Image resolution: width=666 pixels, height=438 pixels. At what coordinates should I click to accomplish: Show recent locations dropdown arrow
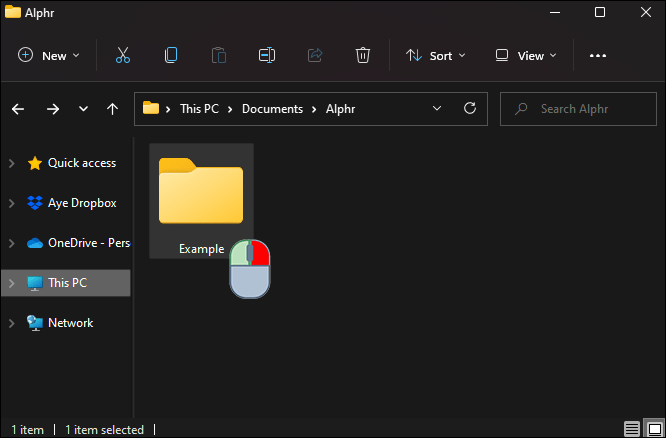[x=83, y=109]
